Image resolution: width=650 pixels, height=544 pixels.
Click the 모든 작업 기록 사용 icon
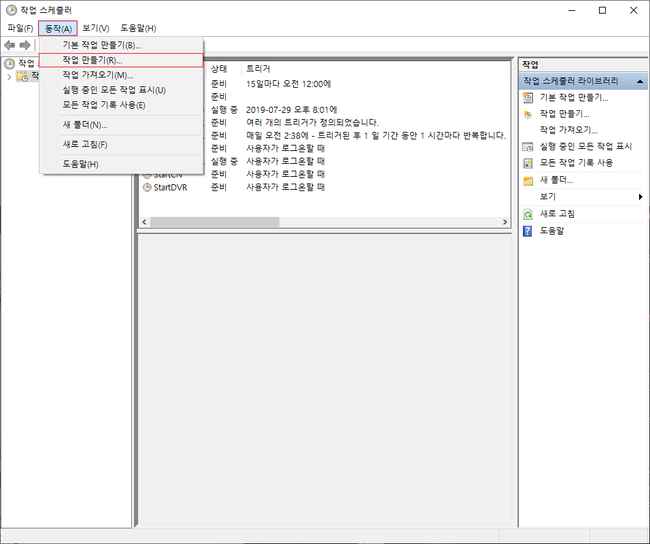(x=528, y=162)
